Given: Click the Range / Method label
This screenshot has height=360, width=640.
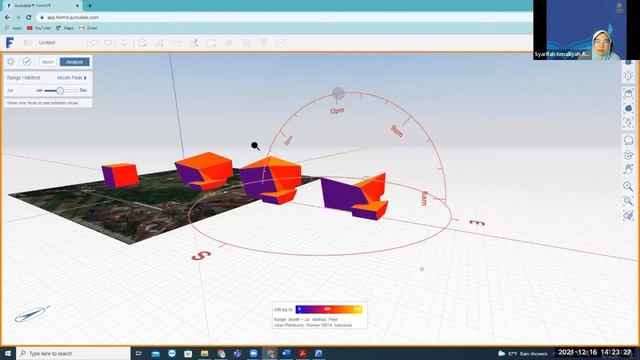Looking at the screenshot, I should (x=24, y=78).
